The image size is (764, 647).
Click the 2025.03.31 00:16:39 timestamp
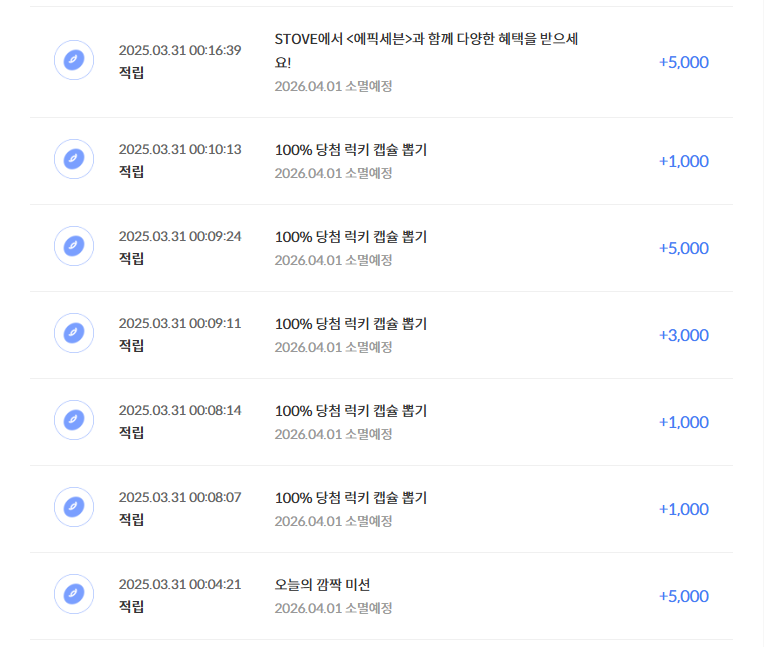(x=180, y=50)
